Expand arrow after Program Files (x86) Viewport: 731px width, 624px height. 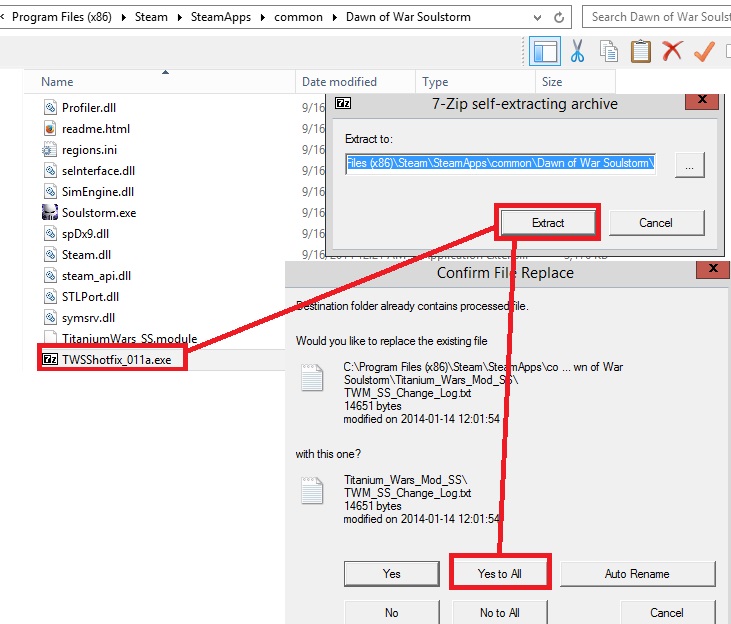tap(124, 18)
